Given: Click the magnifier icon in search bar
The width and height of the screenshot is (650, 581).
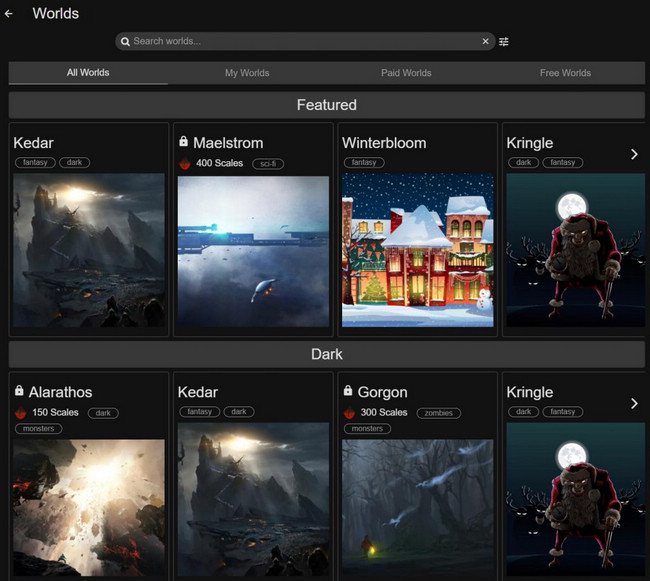Looking at the screenshot, I should click(125, 42).
